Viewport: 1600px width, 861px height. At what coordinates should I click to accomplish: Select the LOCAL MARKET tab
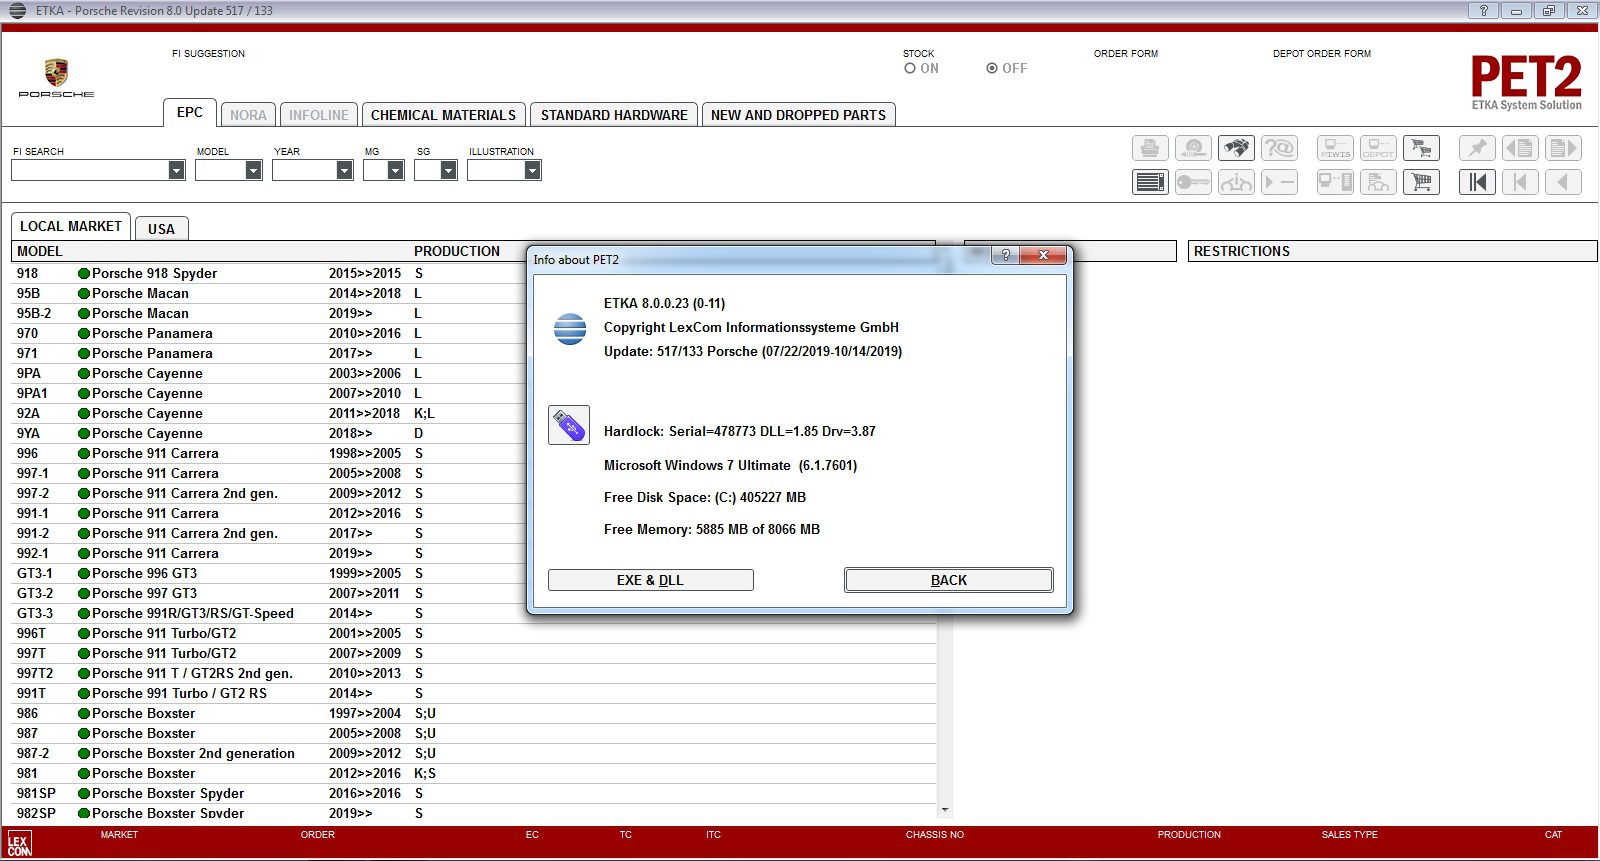point(71,226)
